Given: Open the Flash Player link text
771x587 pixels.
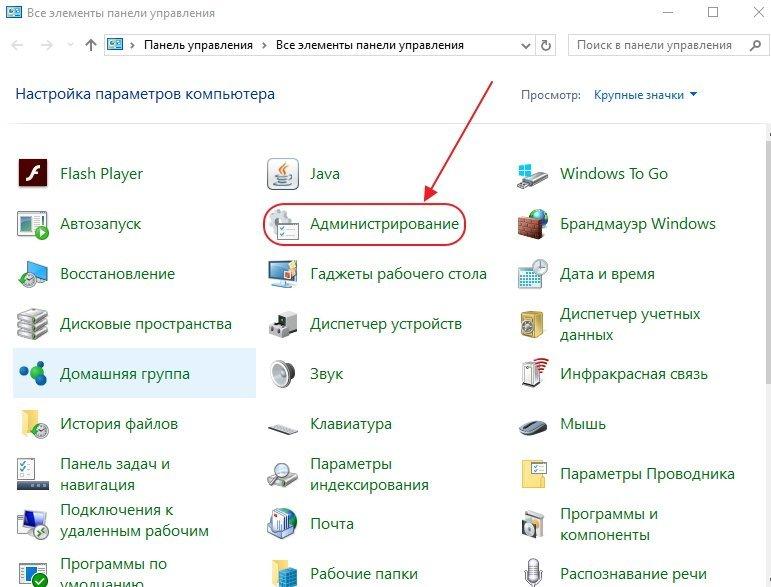Looking at the screenshot, I should coord(101,174).
